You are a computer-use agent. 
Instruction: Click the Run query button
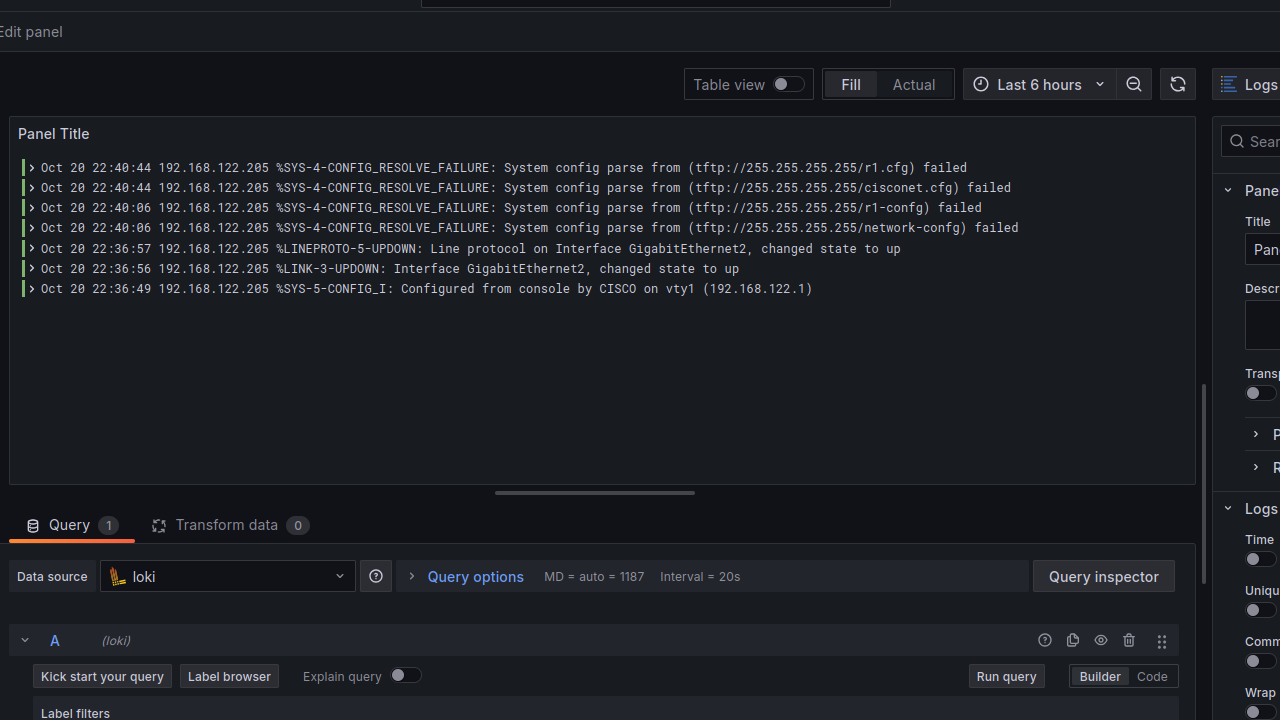coord(1006,676)
